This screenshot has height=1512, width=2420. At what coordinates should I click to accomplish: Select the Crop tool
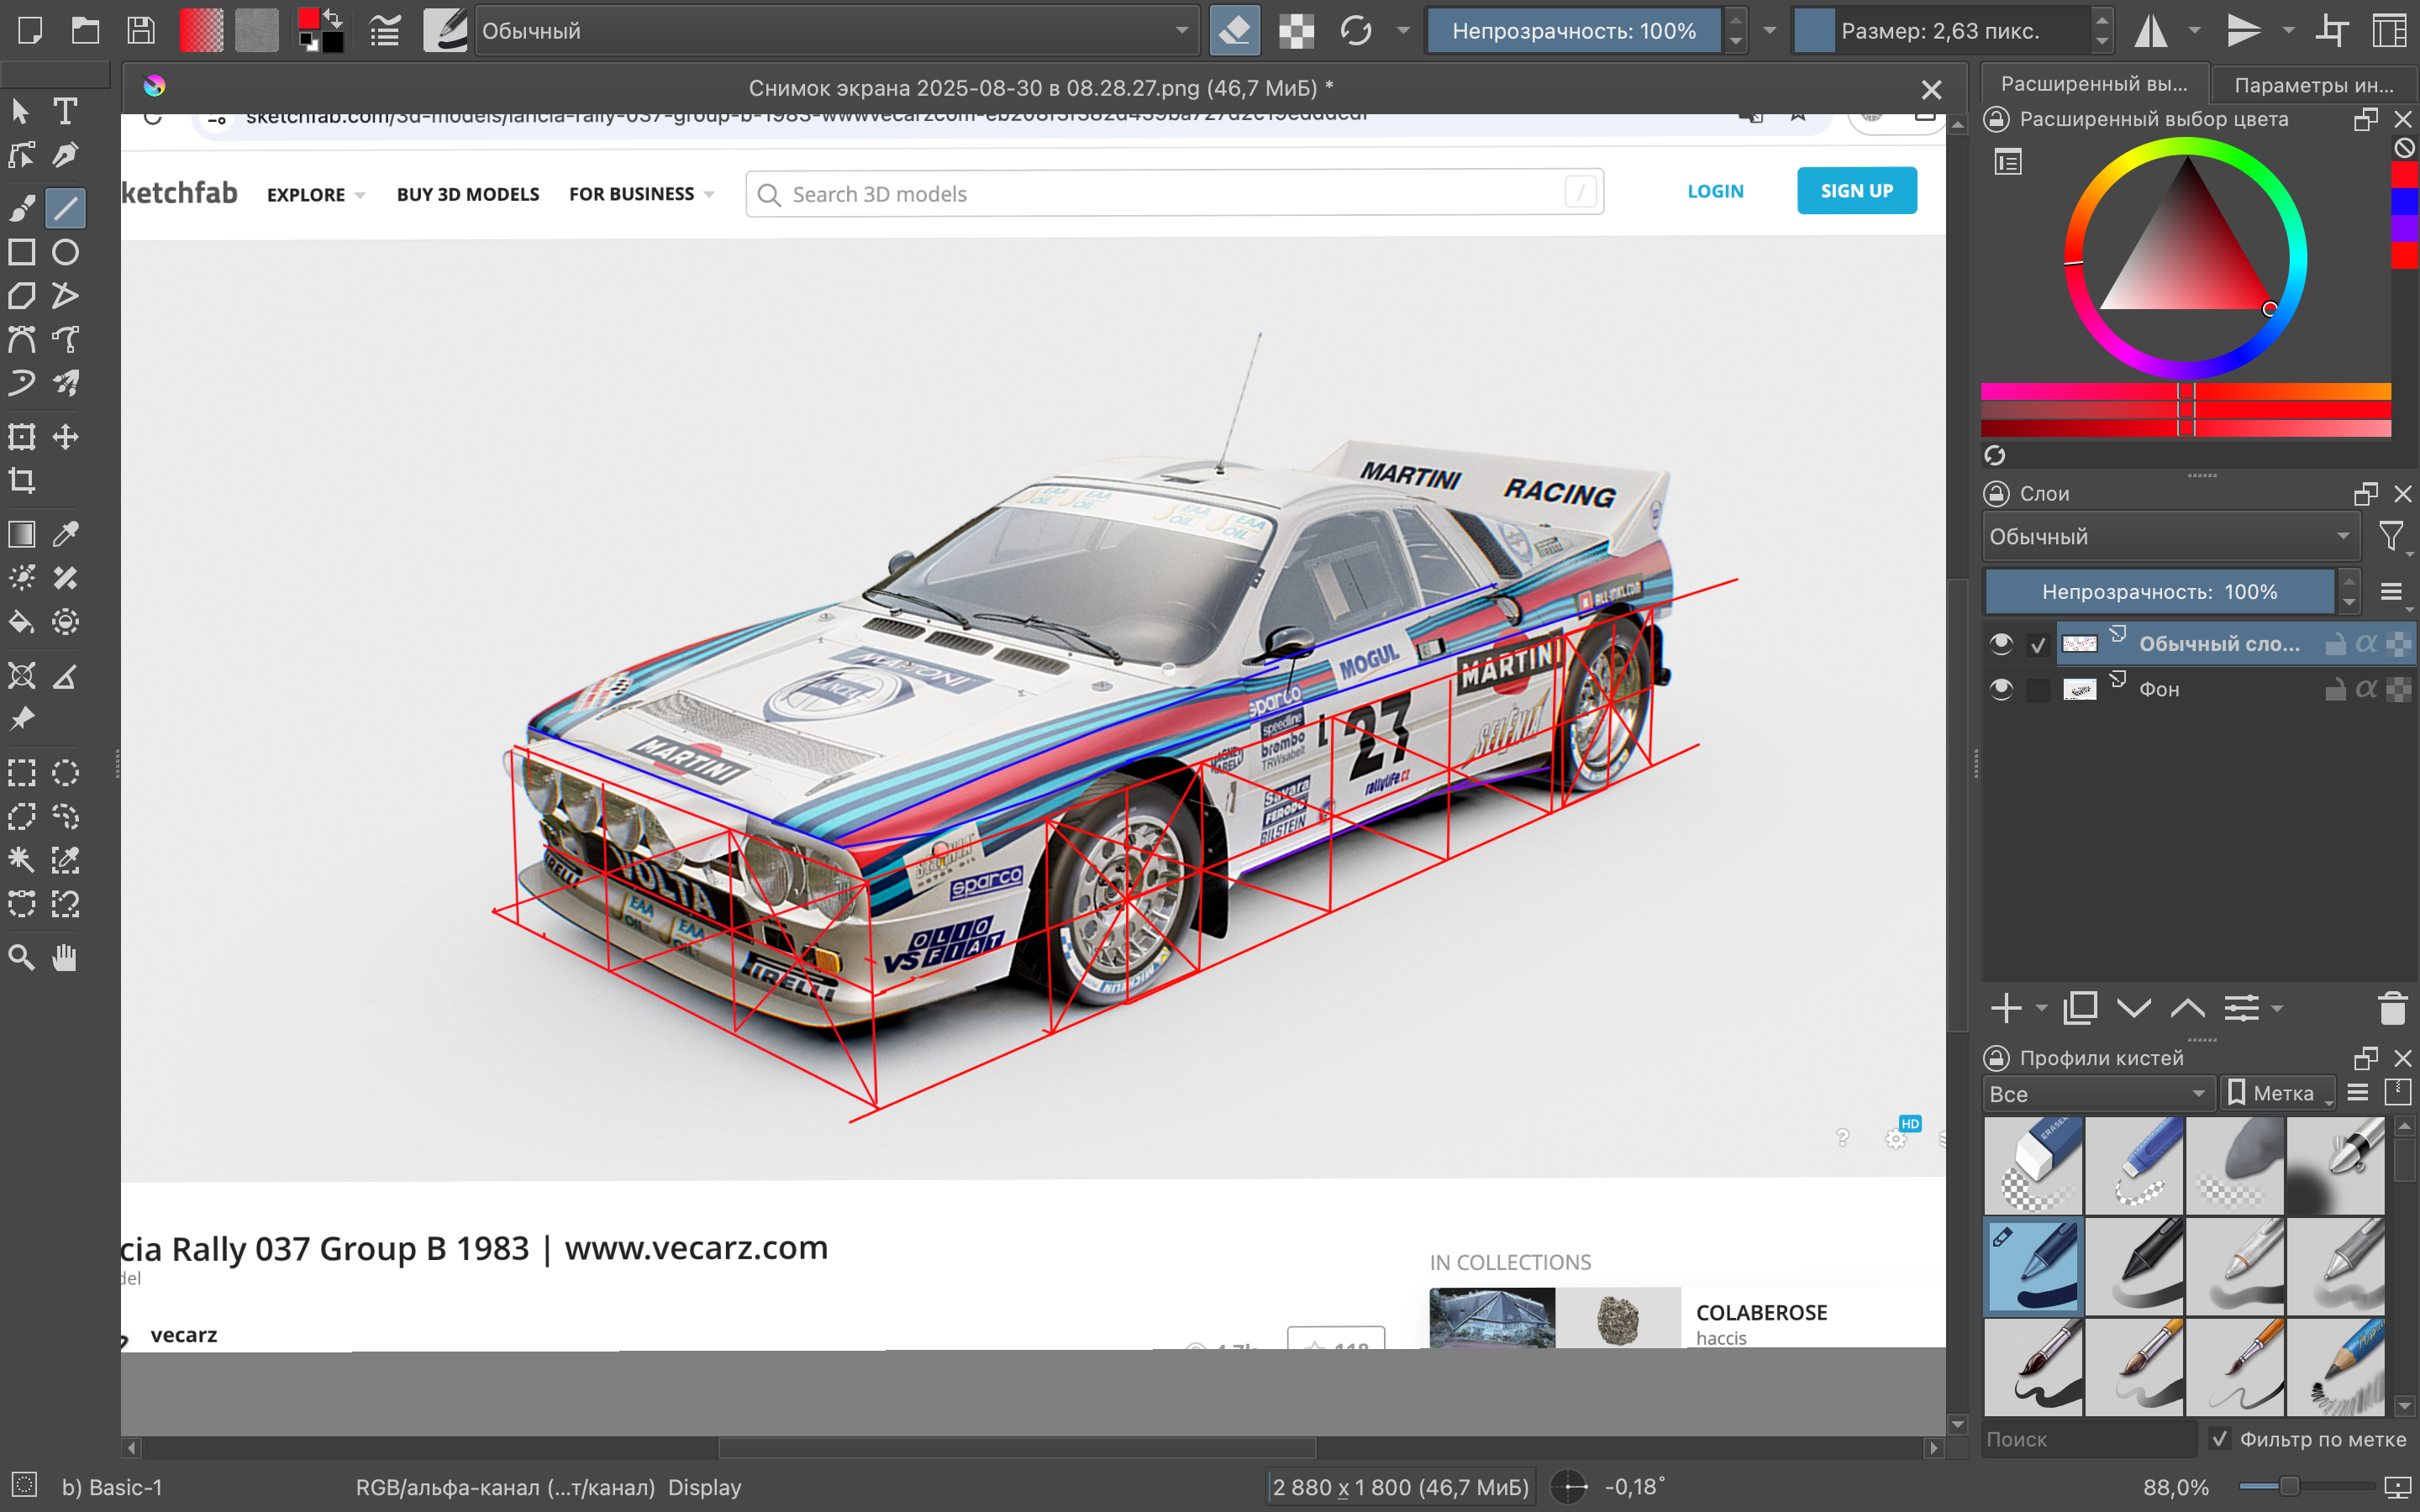tap(22, 481)
